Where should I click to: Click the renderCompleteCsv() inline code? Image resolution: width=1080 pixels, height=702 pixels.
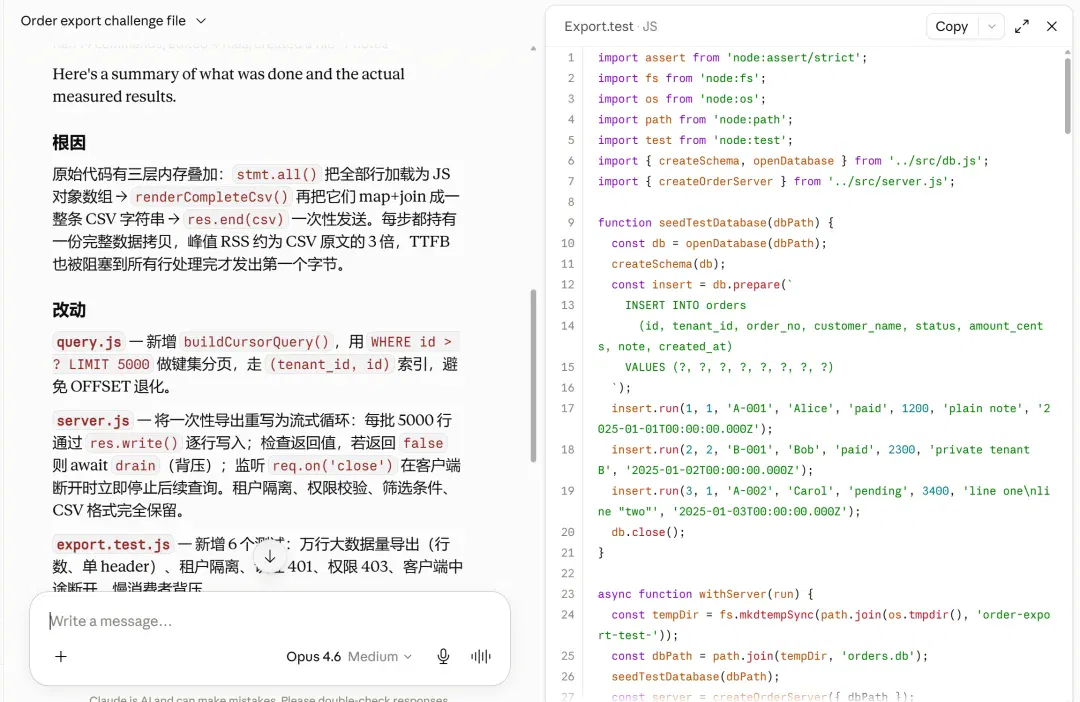[x=211, y=197]
